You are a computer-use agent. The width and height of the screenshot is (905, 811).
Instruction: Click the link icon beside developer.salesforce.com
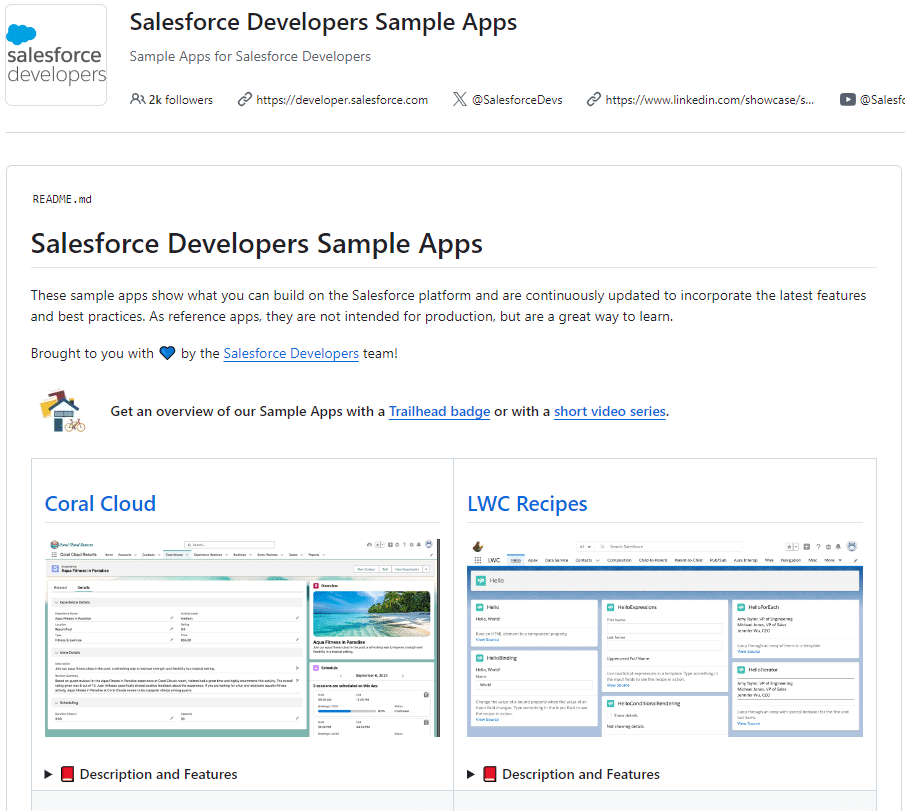[245, 99]
